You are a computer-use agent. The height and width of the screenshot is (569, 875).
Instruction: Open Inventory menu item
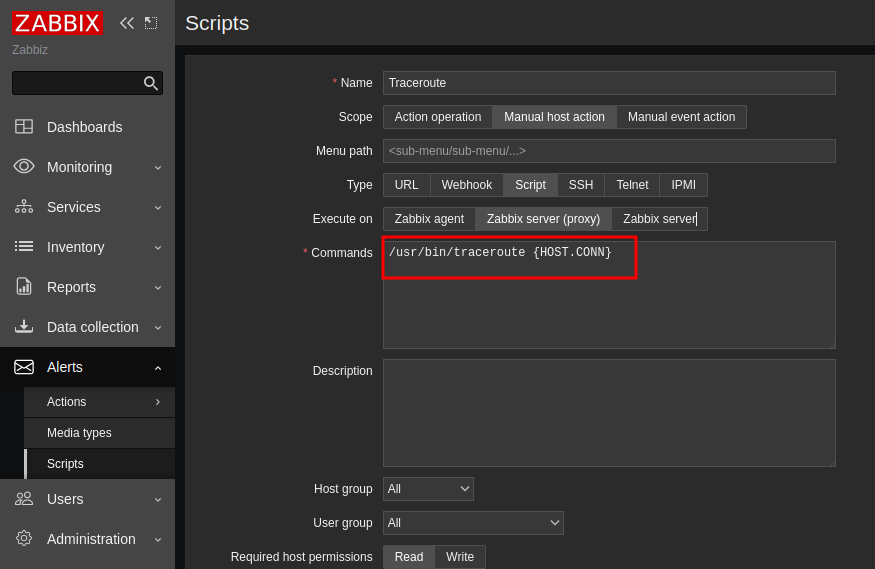(x=88, y=247)
